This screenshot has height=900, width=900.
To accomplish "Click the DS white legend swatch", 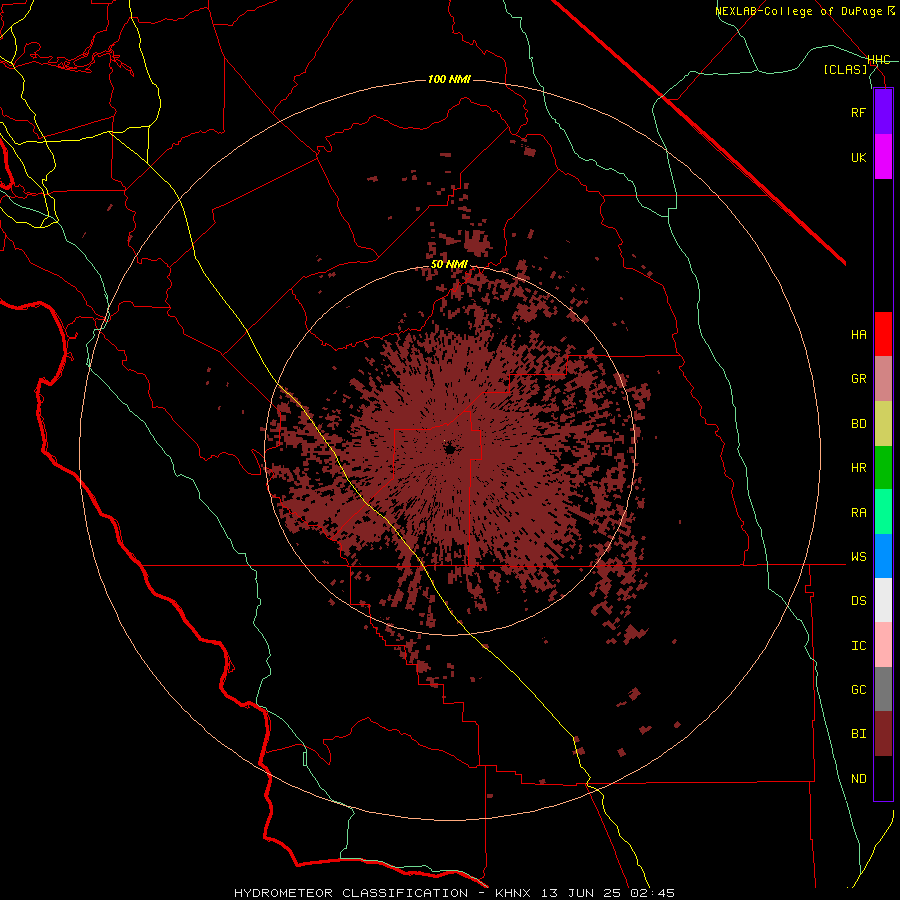I will (883, 600).
